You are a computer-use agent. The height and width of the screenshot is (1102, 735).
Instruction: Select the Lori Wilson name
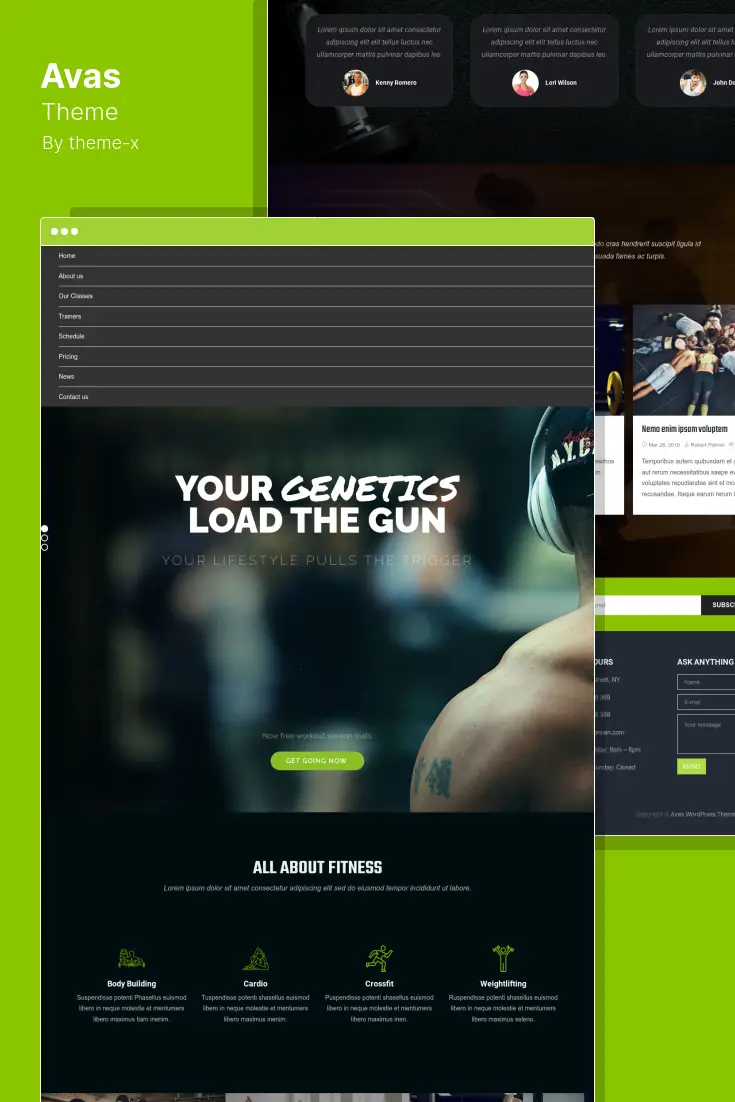coord(561,83)
